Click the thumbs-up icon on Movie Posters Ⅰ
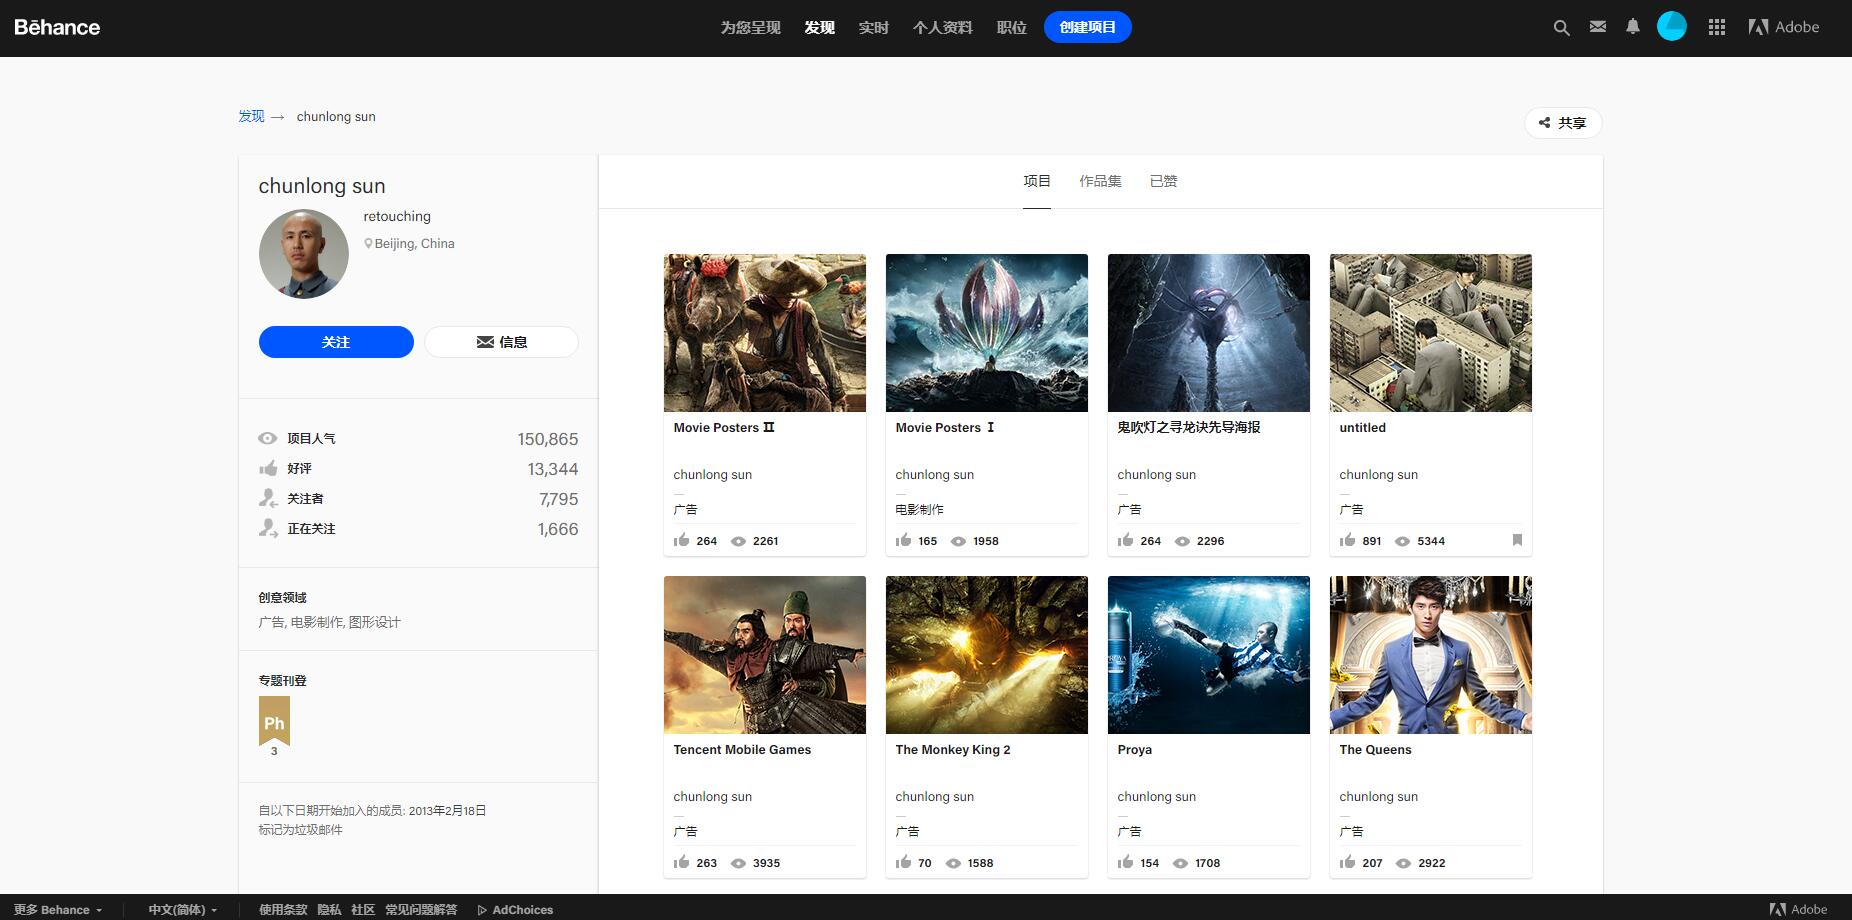1852x920 pixels. tap(904, 540)
